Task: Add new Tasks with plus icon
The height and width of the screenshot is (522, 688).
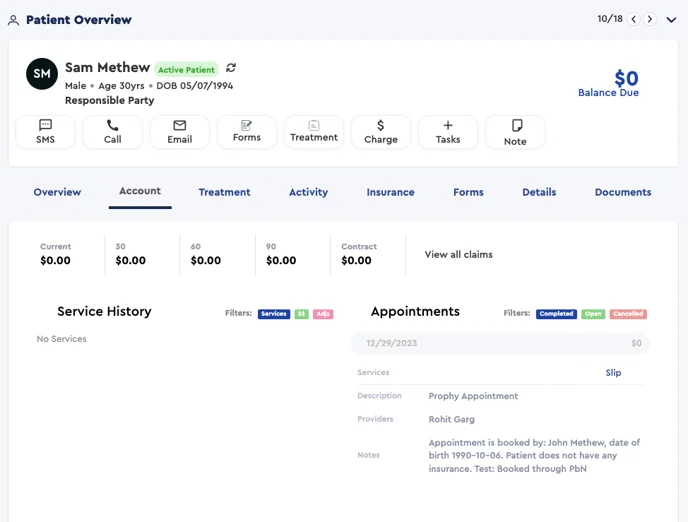Action: click(448, 132)
